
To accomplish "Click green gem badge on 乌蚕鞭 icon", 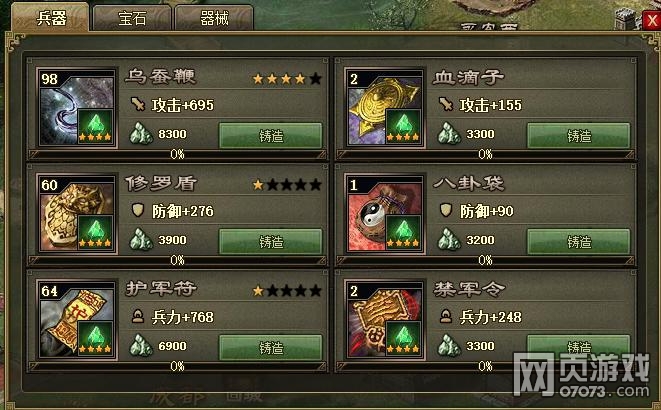I will click(x=95, y=126).
